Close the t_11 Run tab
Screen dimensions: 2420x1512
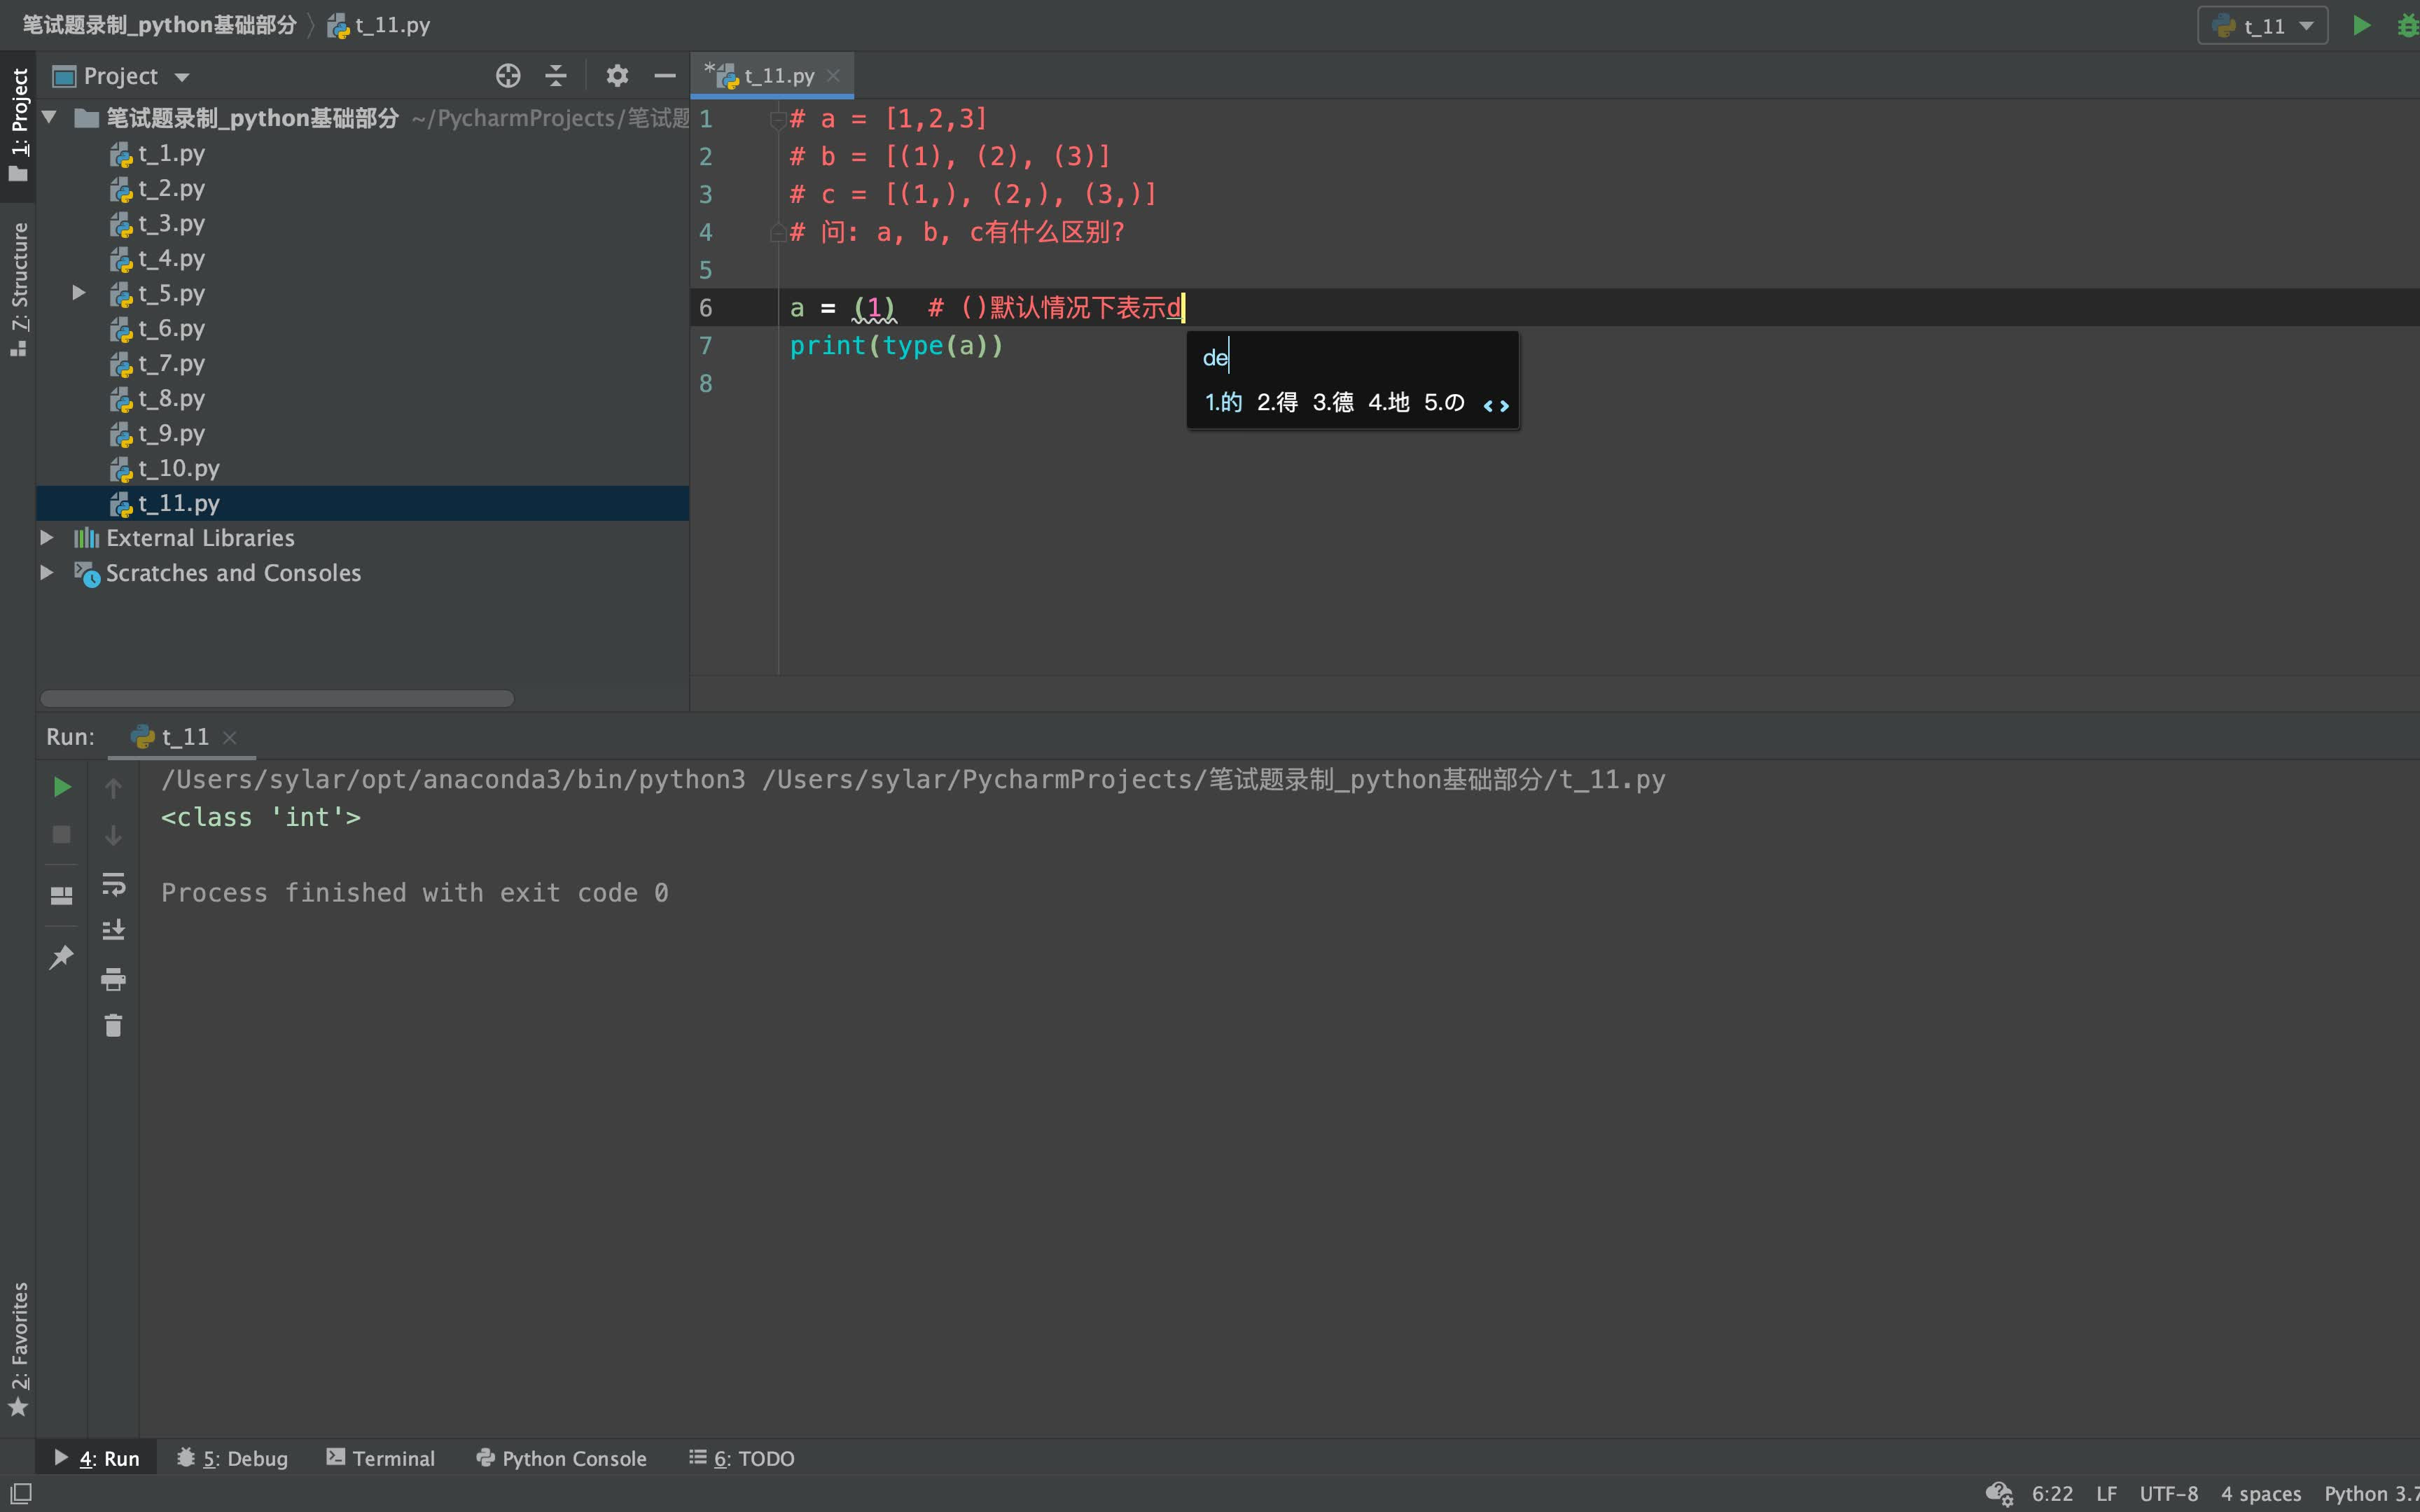tap(230, 737)
